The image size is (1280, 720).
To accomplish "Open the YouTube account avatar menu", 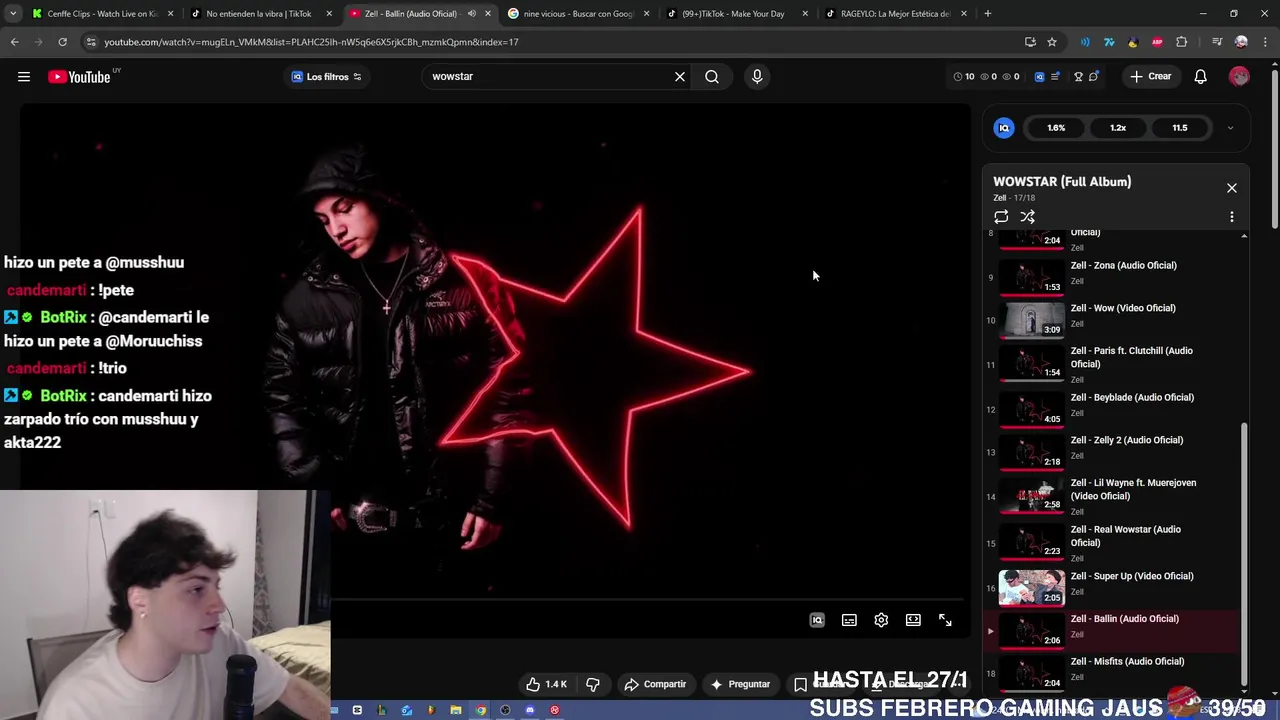I will click(1239, 77).
